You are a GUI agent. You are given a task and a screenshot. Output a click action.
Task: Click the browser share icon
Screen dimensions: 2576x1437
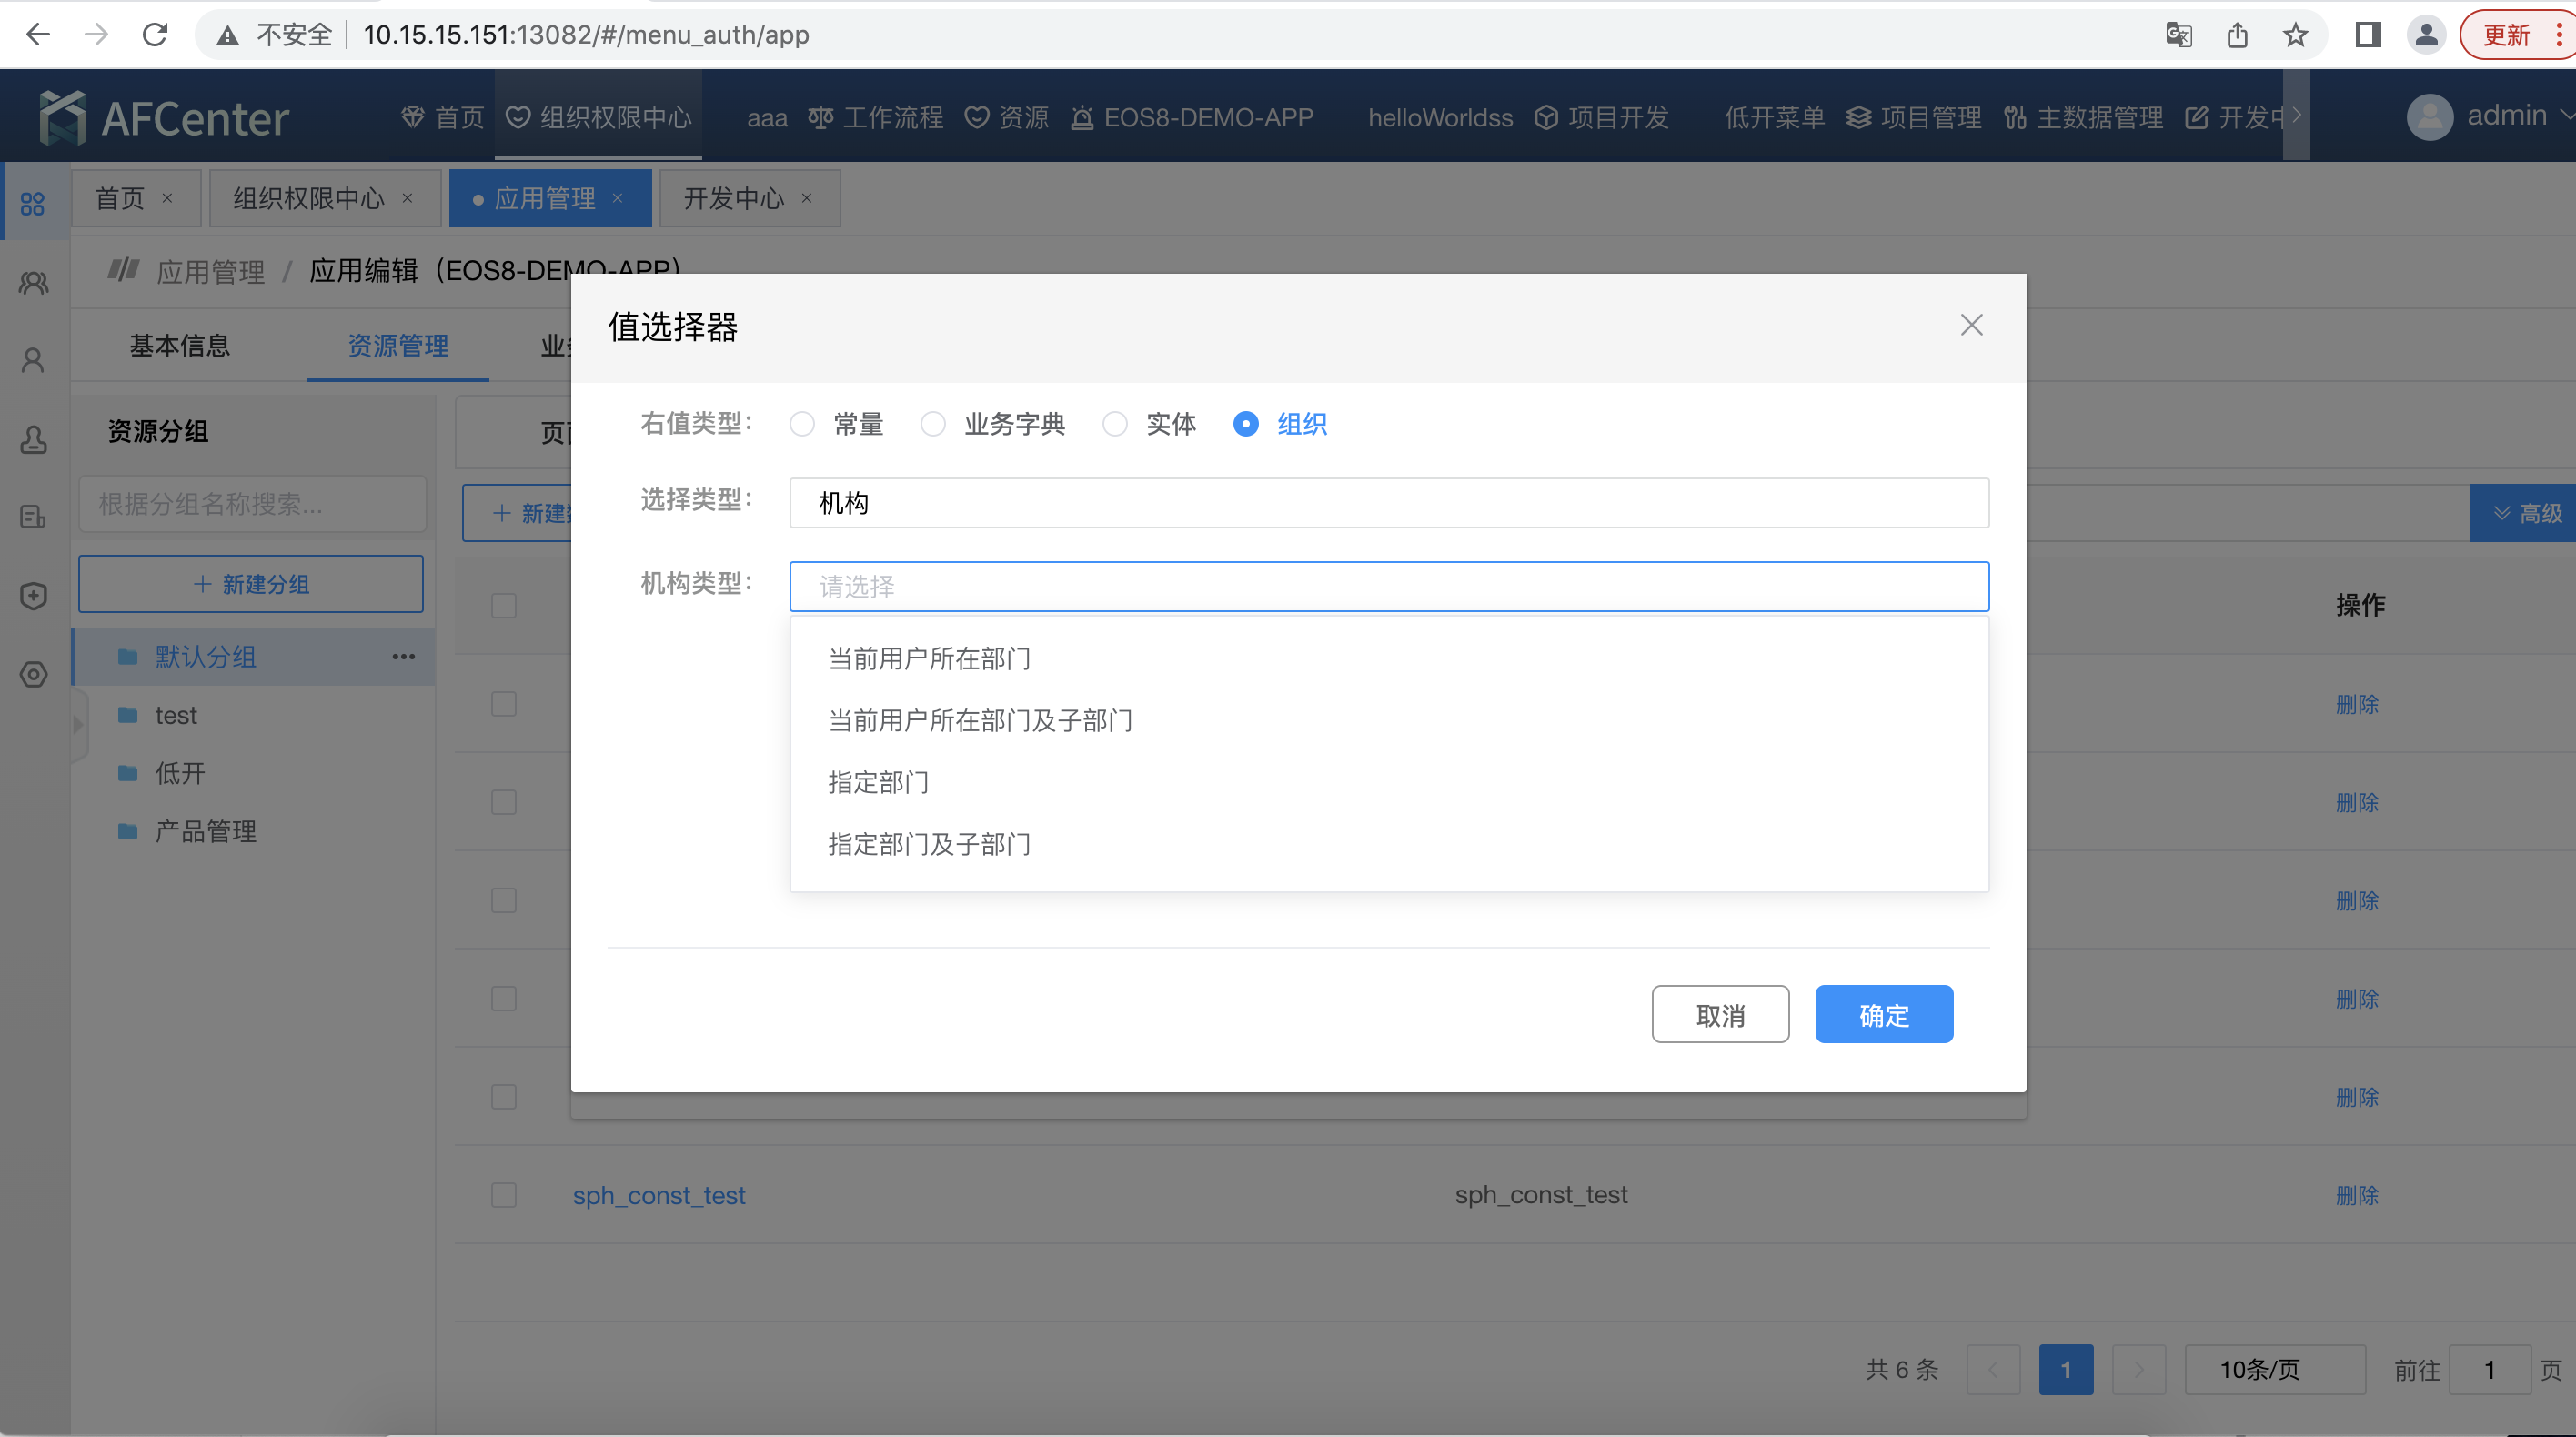coord(2237,35)
